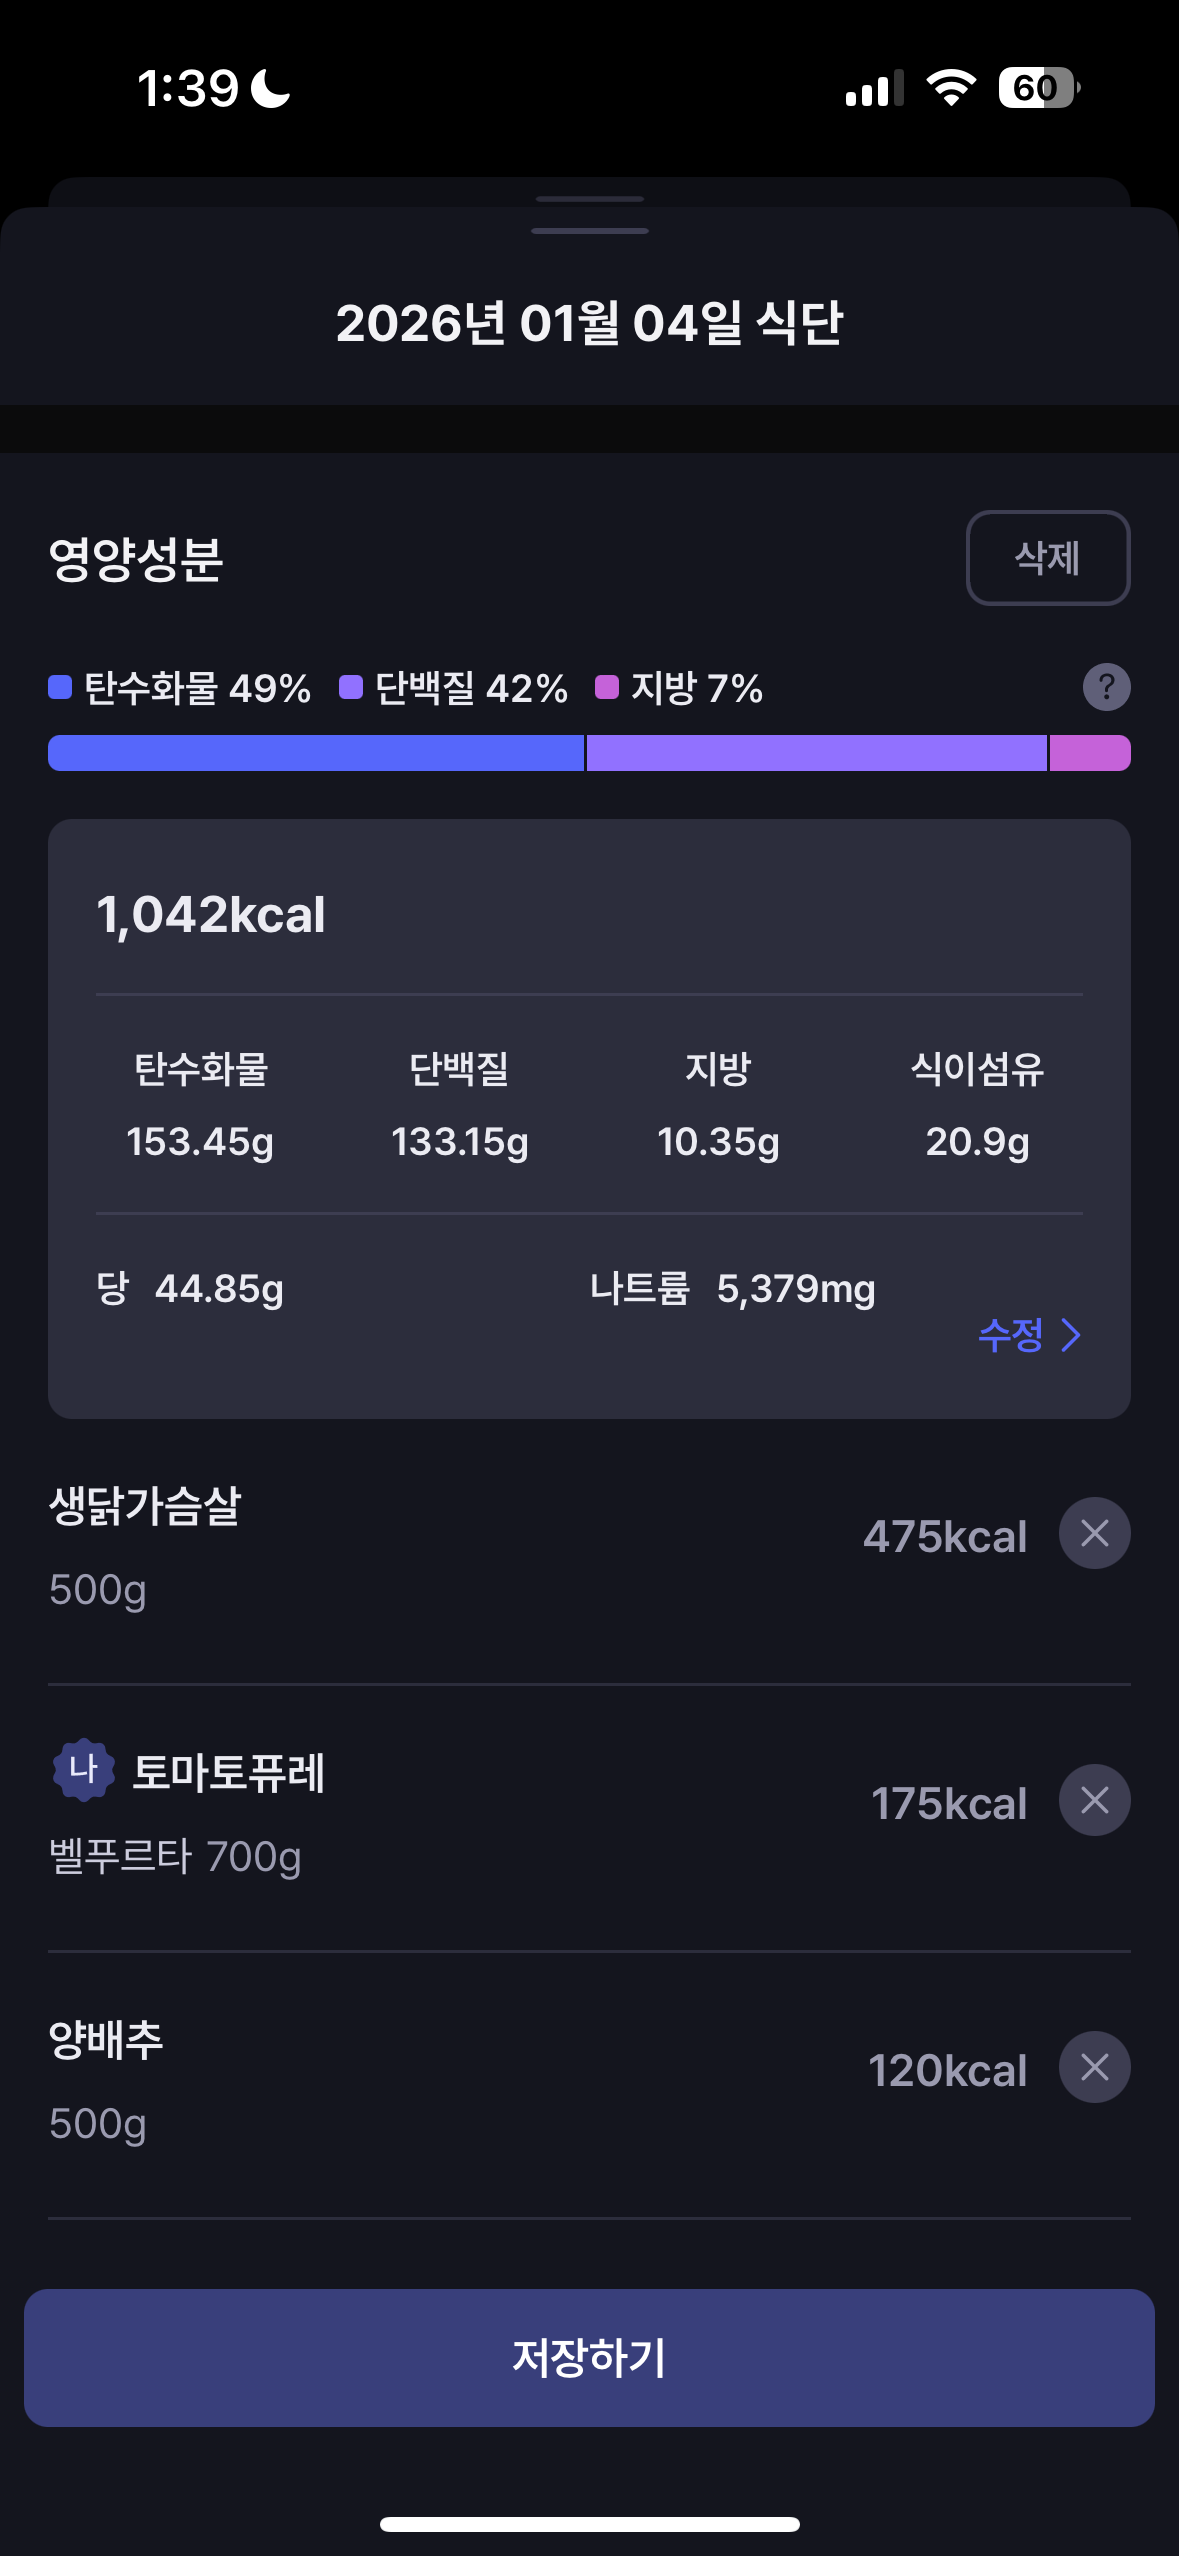The width and height of the screenshot is (1179, 2556).
Task: Click the 저장하기 save button
Action: [589, 2358]
